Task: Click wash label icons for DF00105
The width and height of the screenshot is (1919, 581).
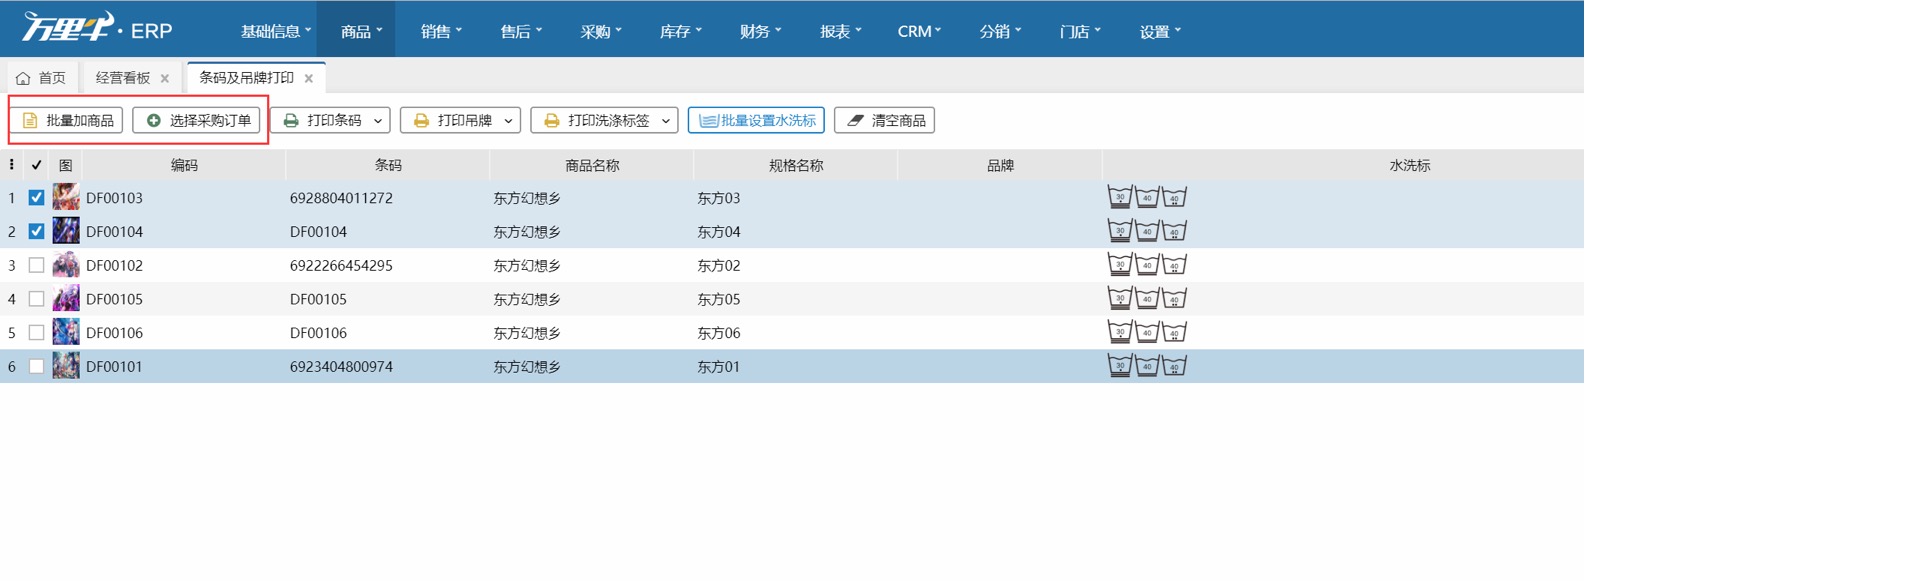Action: [x=1147, y=298]
